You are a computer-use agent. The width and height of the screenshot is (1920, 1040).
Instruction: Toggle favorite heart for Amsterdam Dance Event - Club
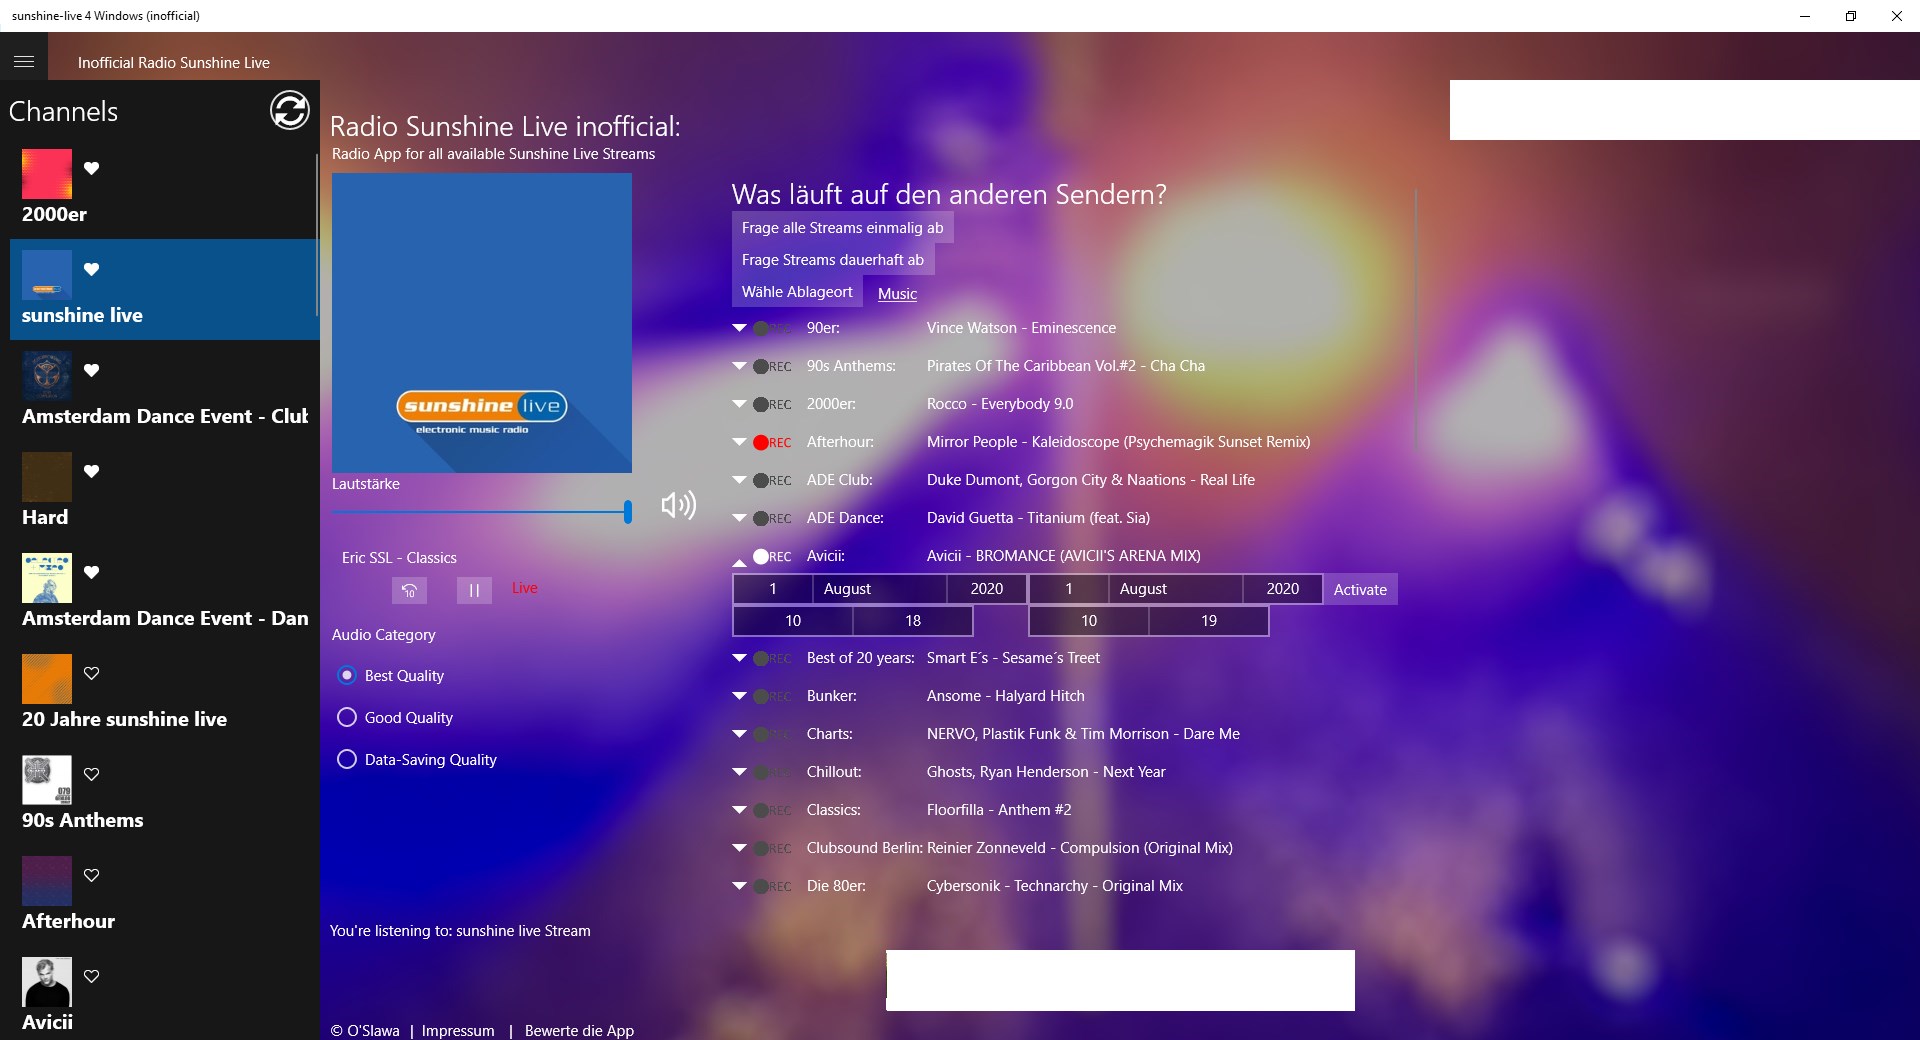92,370
